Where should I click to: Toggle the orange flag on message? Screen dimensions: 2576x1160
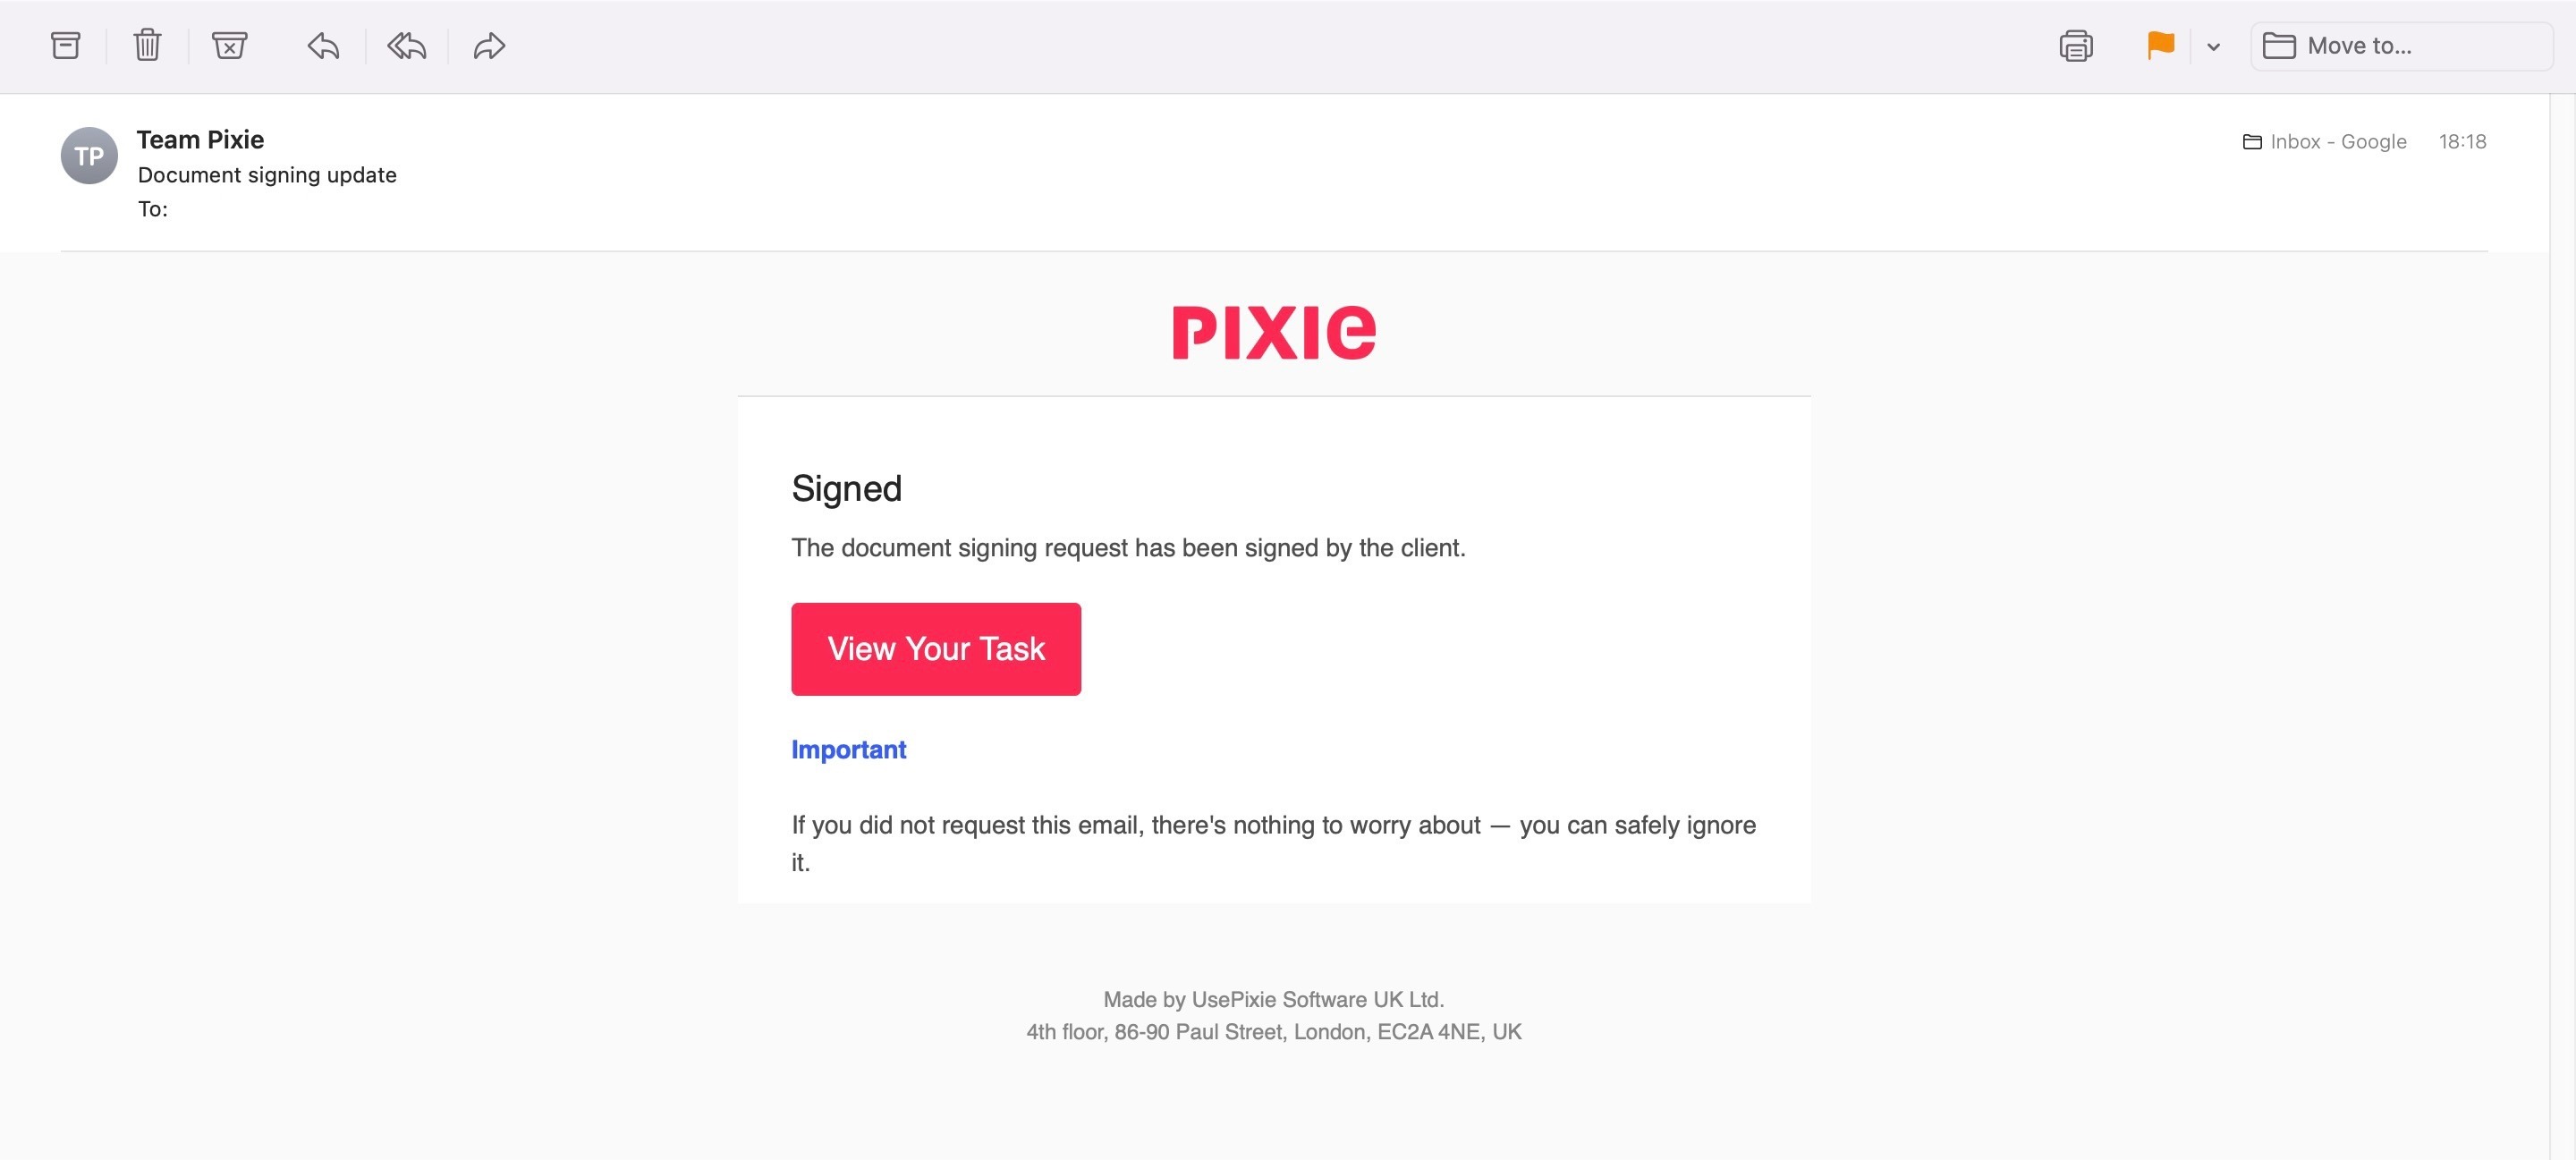click(x=2160, y=46)
